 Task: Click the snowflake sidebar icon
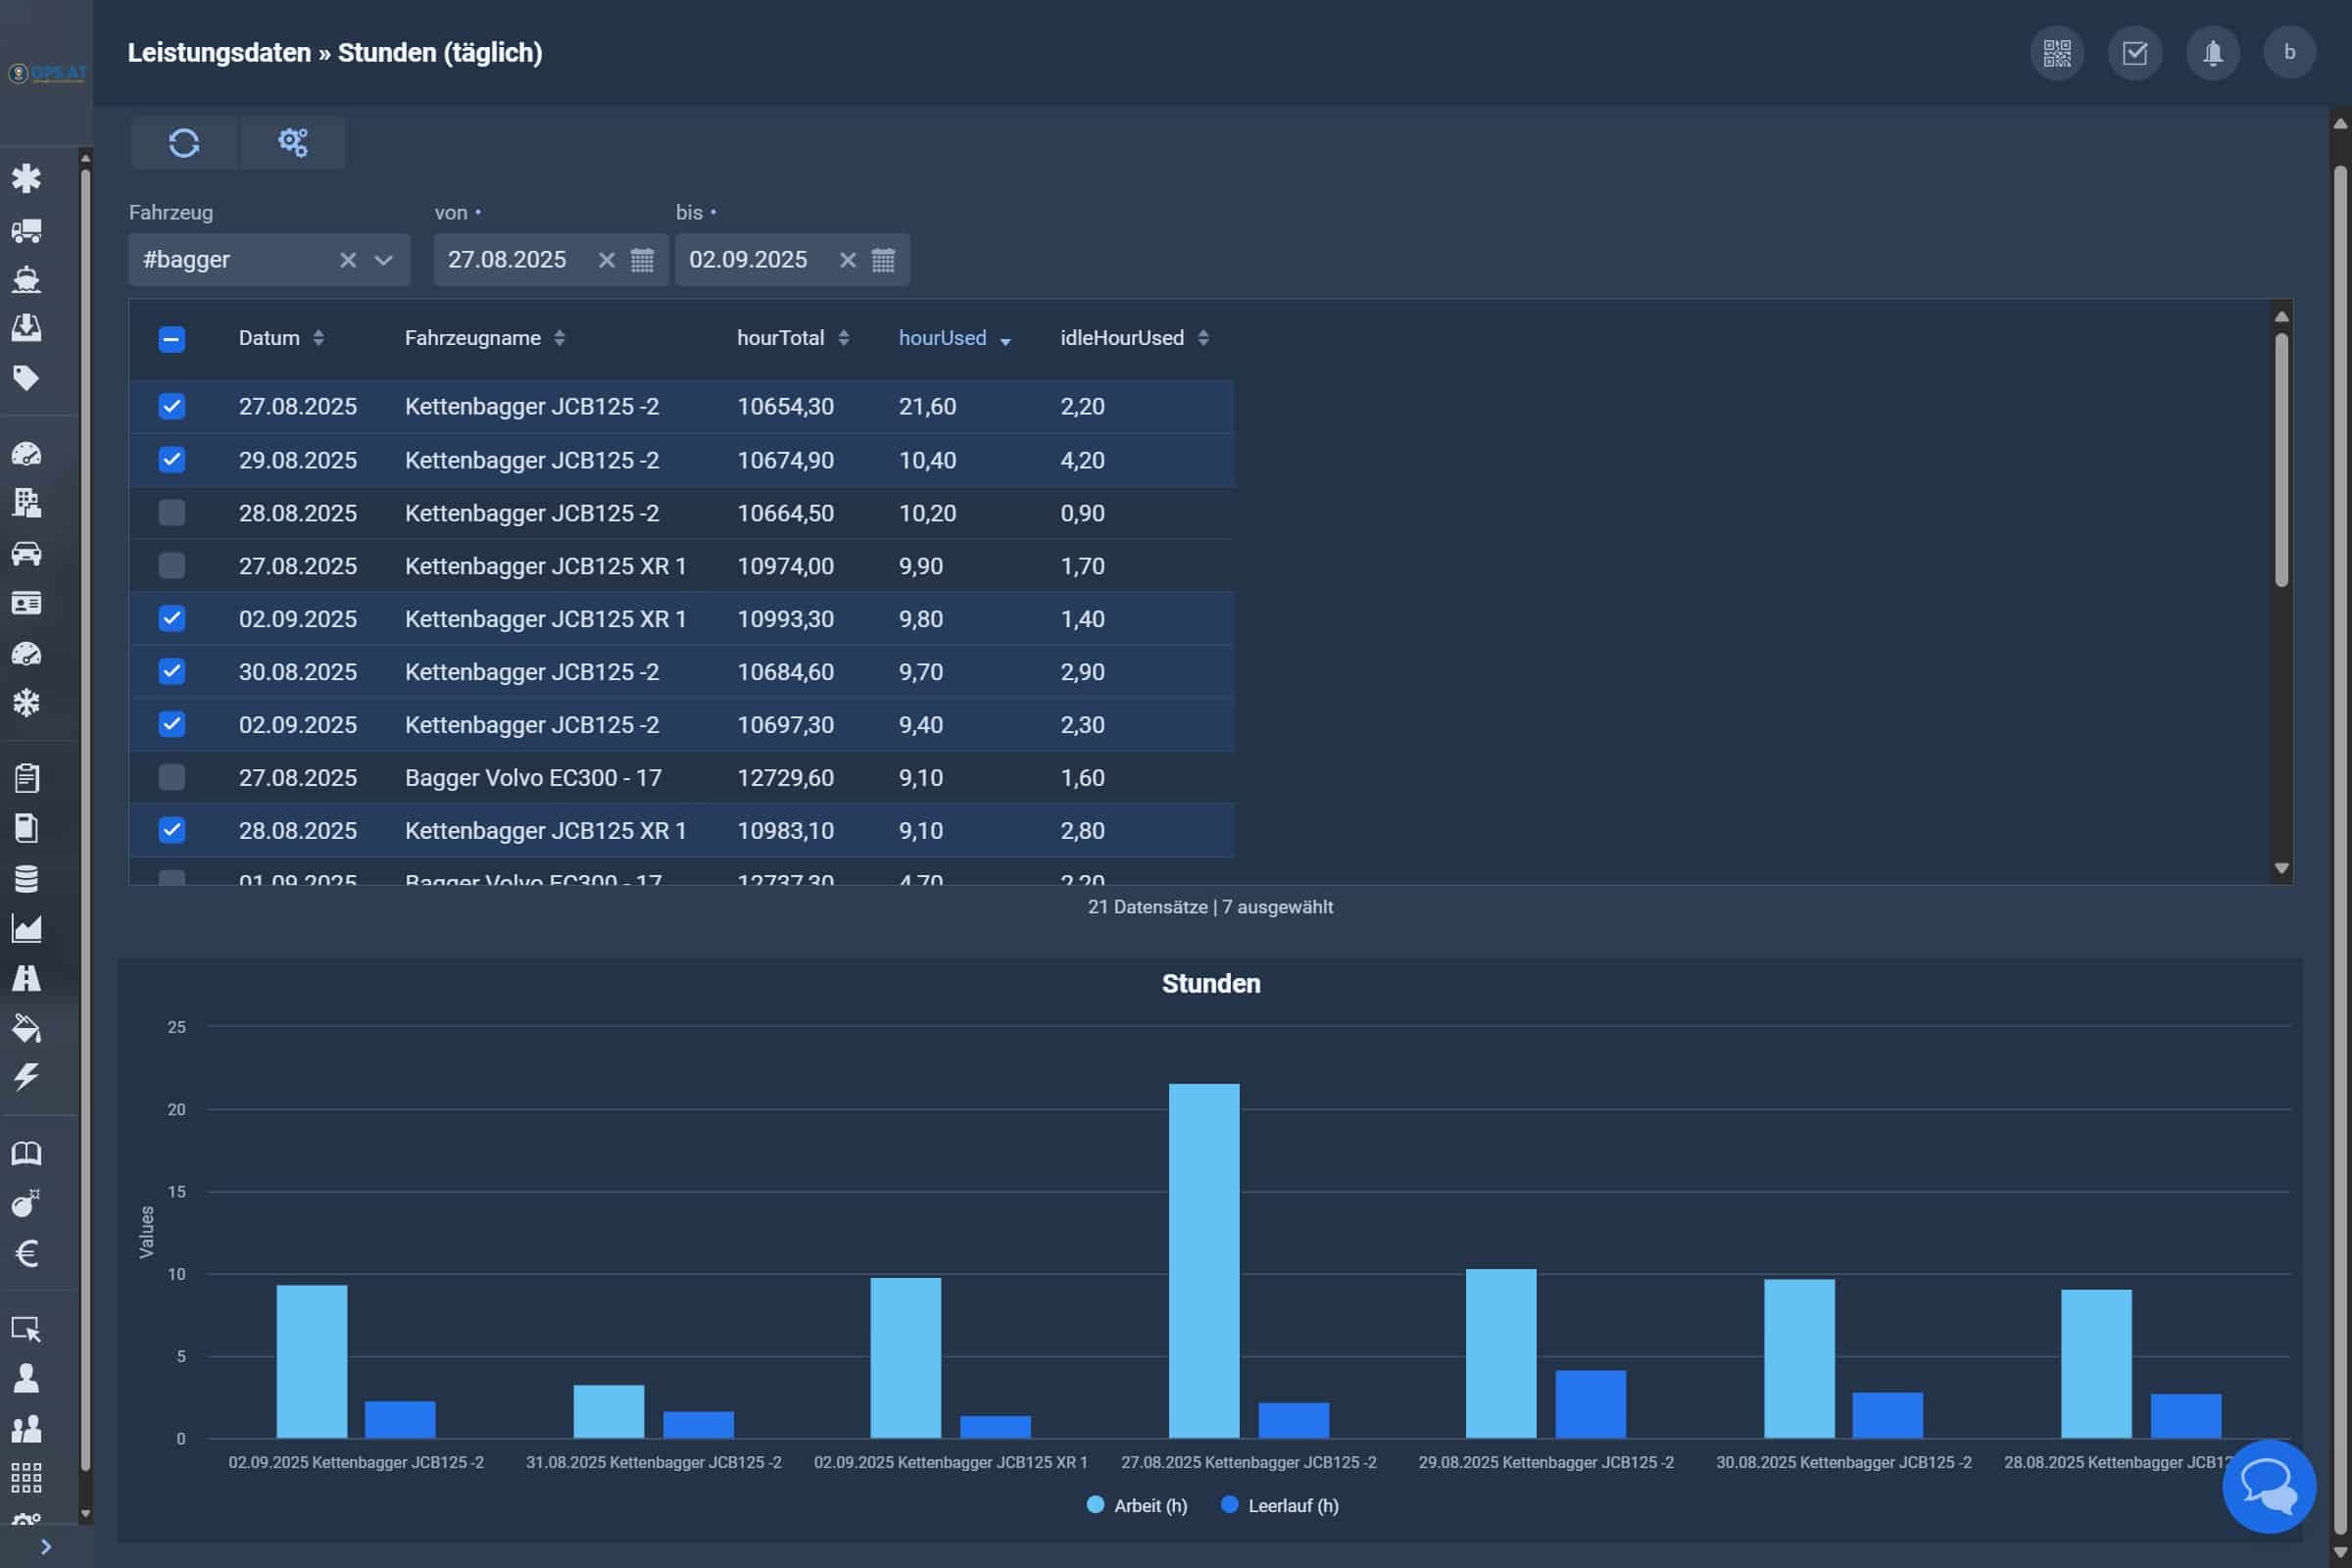pyautogui.click(x=27, y=703)
